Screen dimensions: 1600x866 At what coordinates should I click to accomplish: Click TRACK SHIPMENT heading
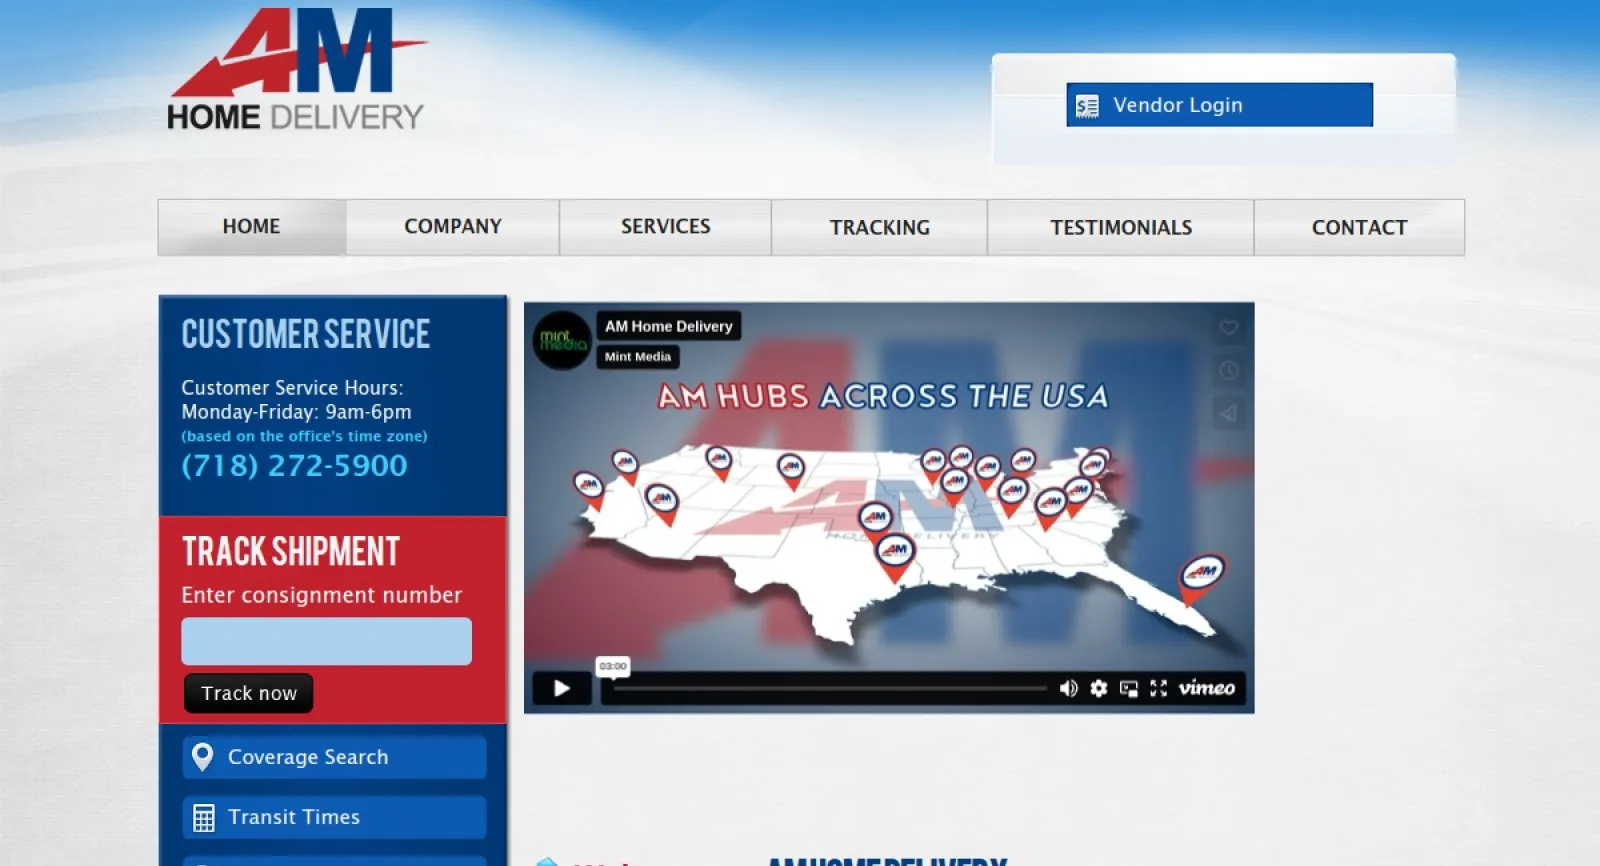pyautogui.click(x=291, y=551)
